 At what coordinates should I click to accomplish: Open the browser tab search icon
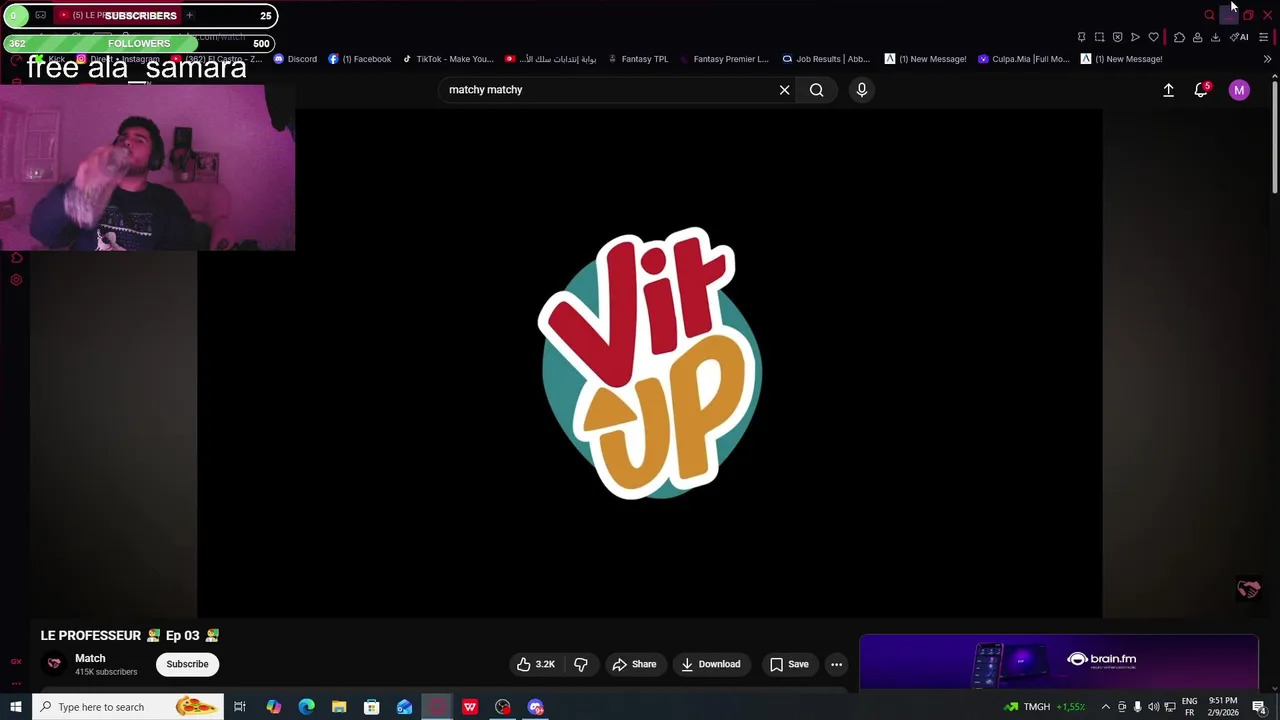tap(1209, 15)
